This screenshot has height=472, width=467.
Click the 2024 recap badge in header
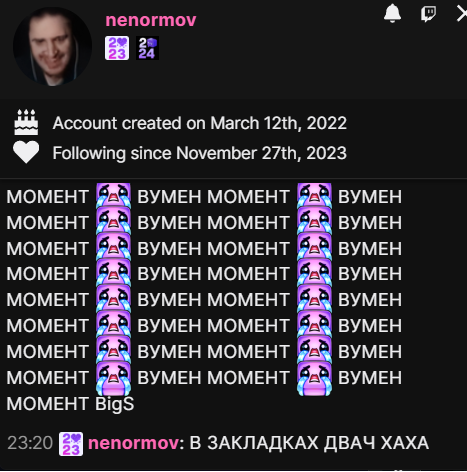point(147,48)
